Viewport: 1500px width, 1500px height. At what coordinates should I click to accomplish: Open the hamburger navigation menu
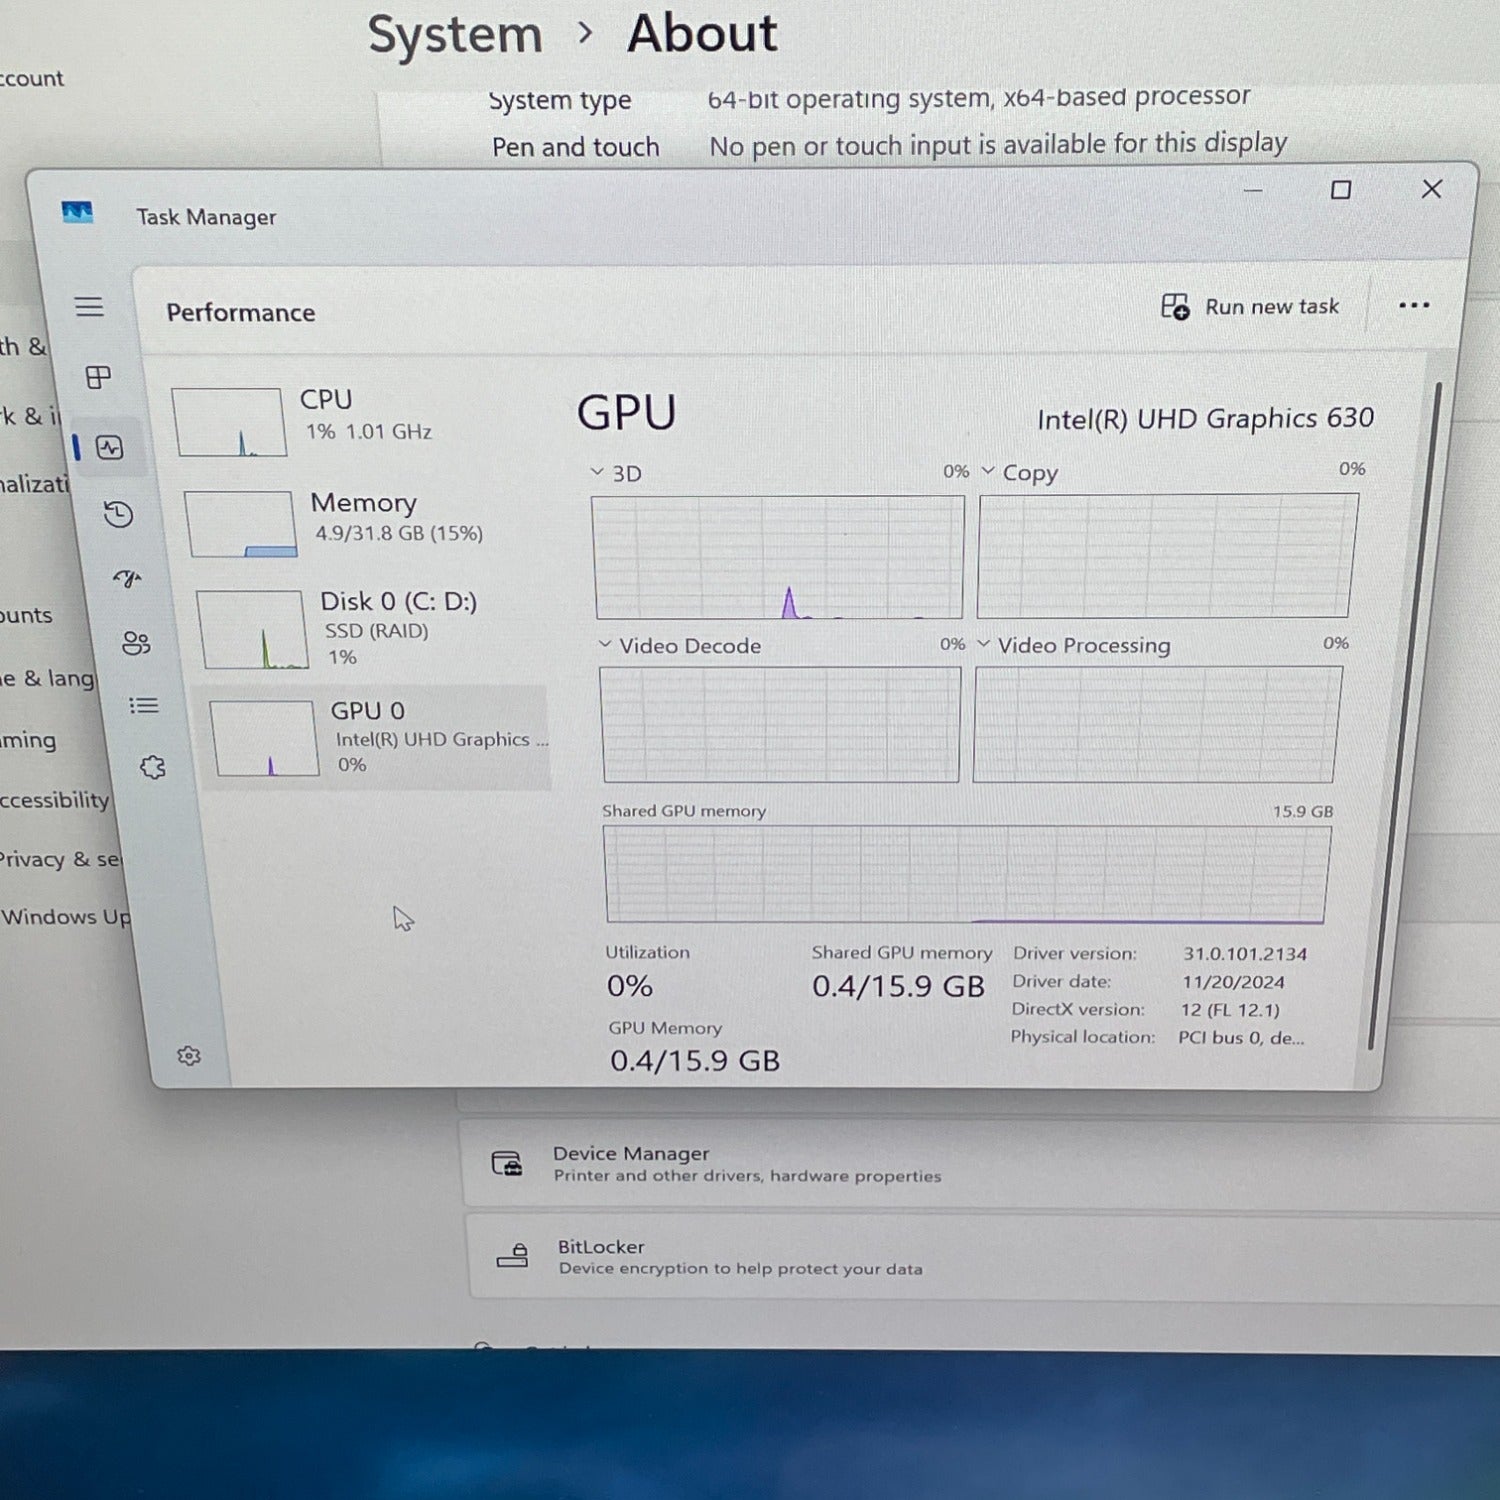point(89,307)
